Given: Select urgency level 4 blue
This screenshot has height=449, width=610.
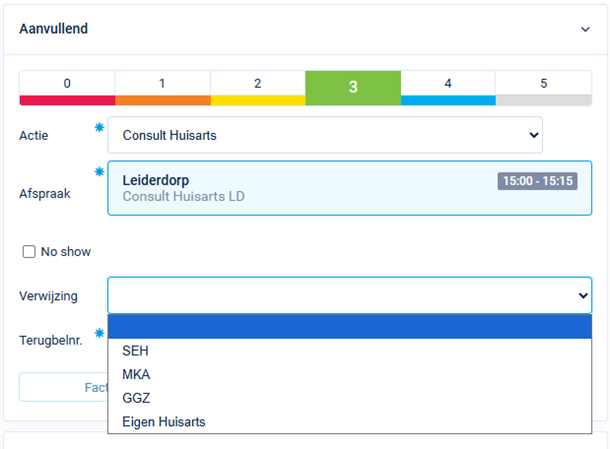Looking at the screenshot, I should click(448, 87).
